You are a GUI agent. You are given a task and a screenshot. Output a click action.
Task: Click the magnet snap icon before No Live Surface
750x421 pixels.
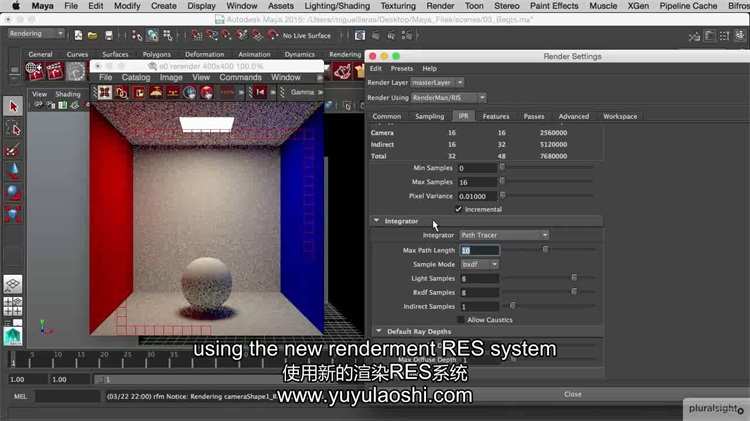(x=273, y=35)
